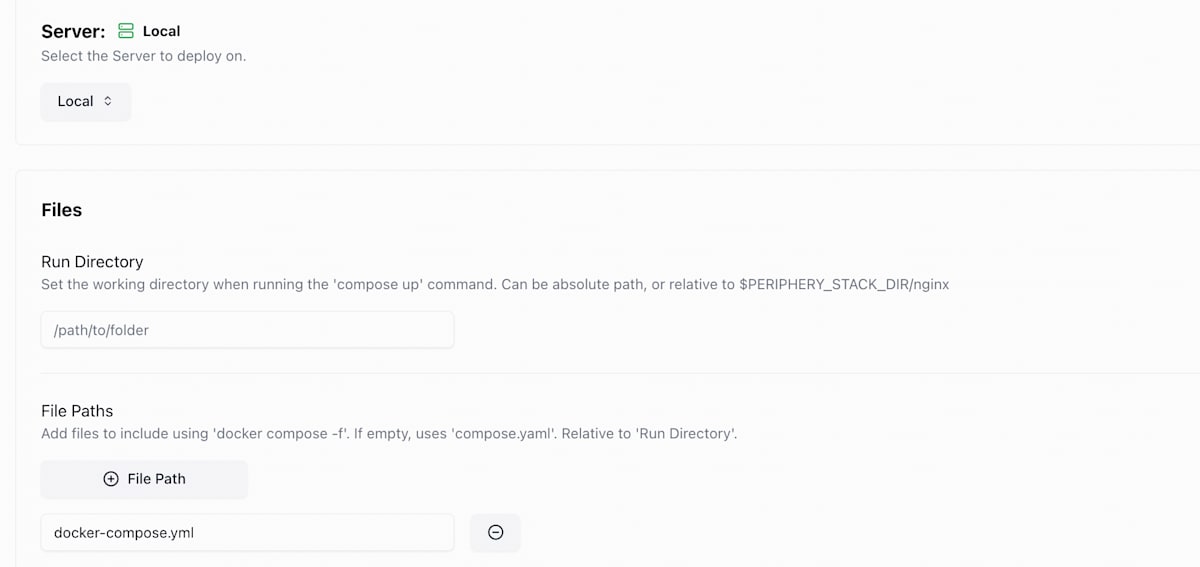Click the bold Local server name link
Image resolution: width=1200 pixels, height=567 pixels.
[x=162, y=31]
